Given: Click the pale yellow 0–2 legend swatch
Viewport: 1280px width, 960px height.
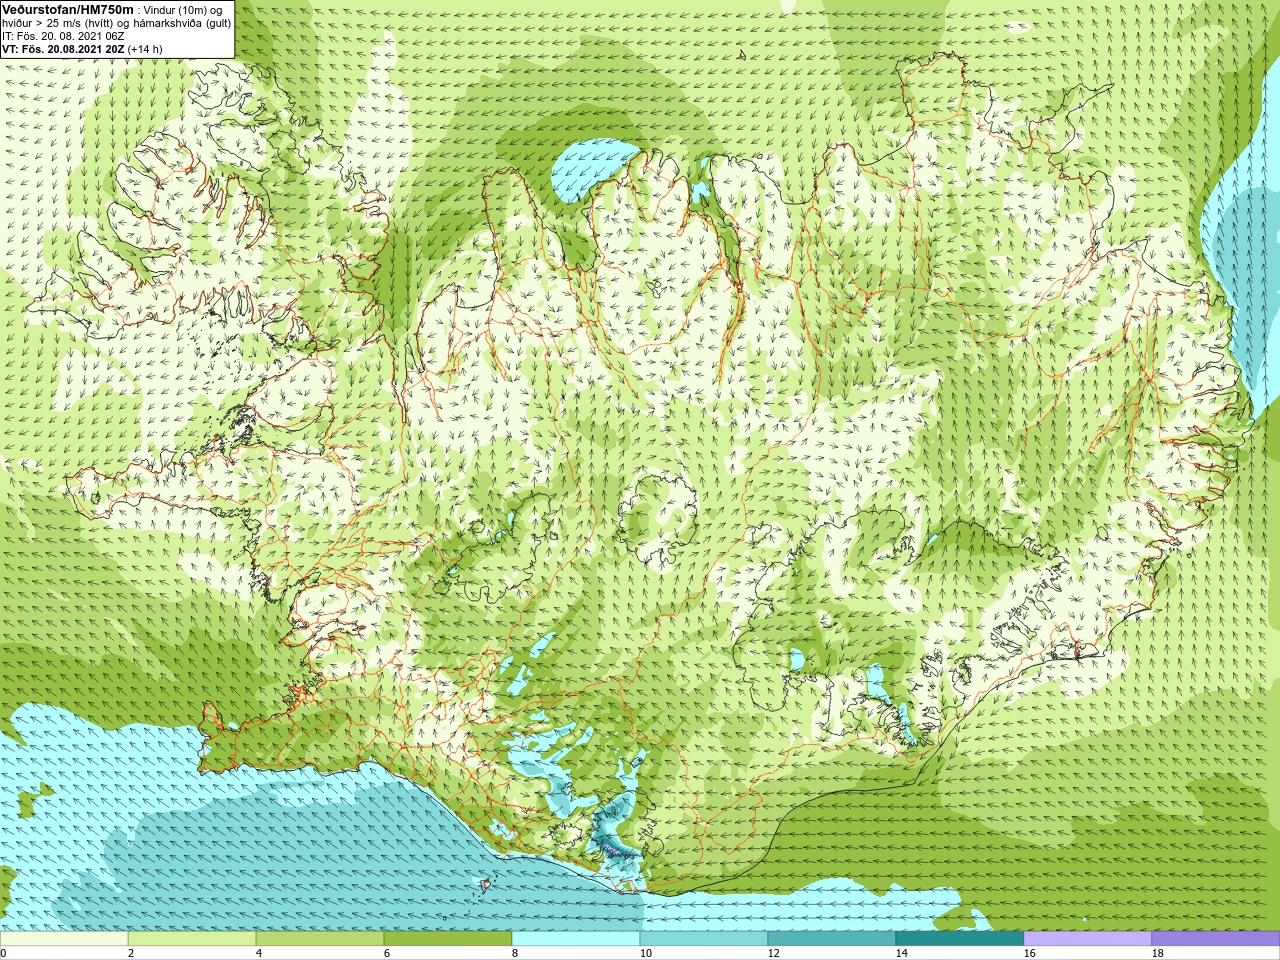Looking at the screenshot, I should [64, 939].
